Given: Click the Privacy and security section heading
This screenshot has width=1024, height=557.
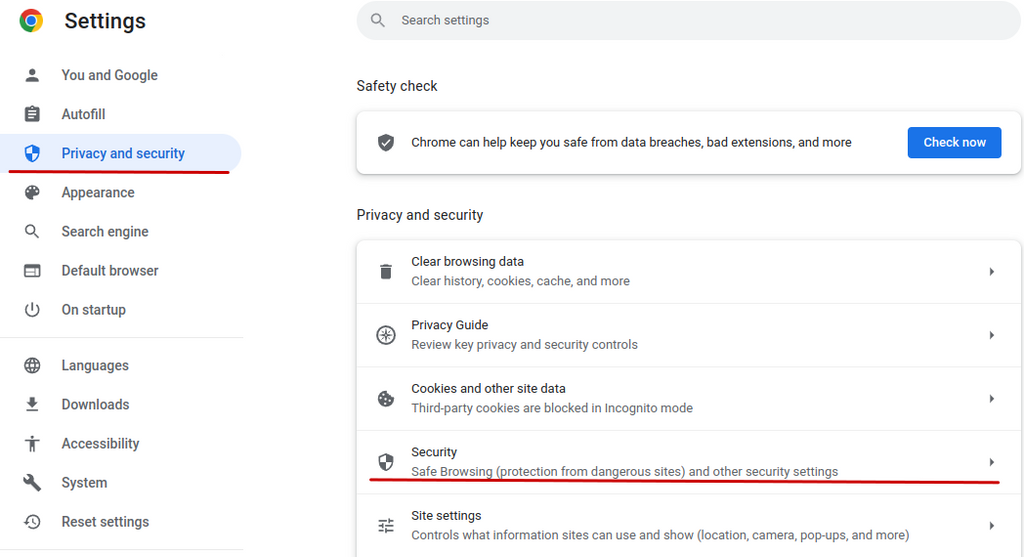Looking at the screenshot, I should coord(420,215).
